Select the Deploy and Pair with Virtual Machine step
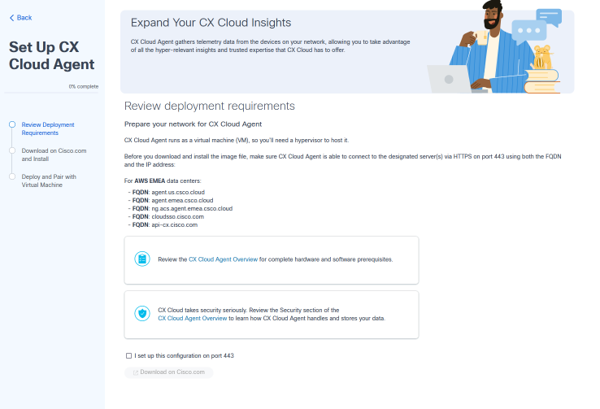Screen dimensions: 600x409 coord(49,181)
